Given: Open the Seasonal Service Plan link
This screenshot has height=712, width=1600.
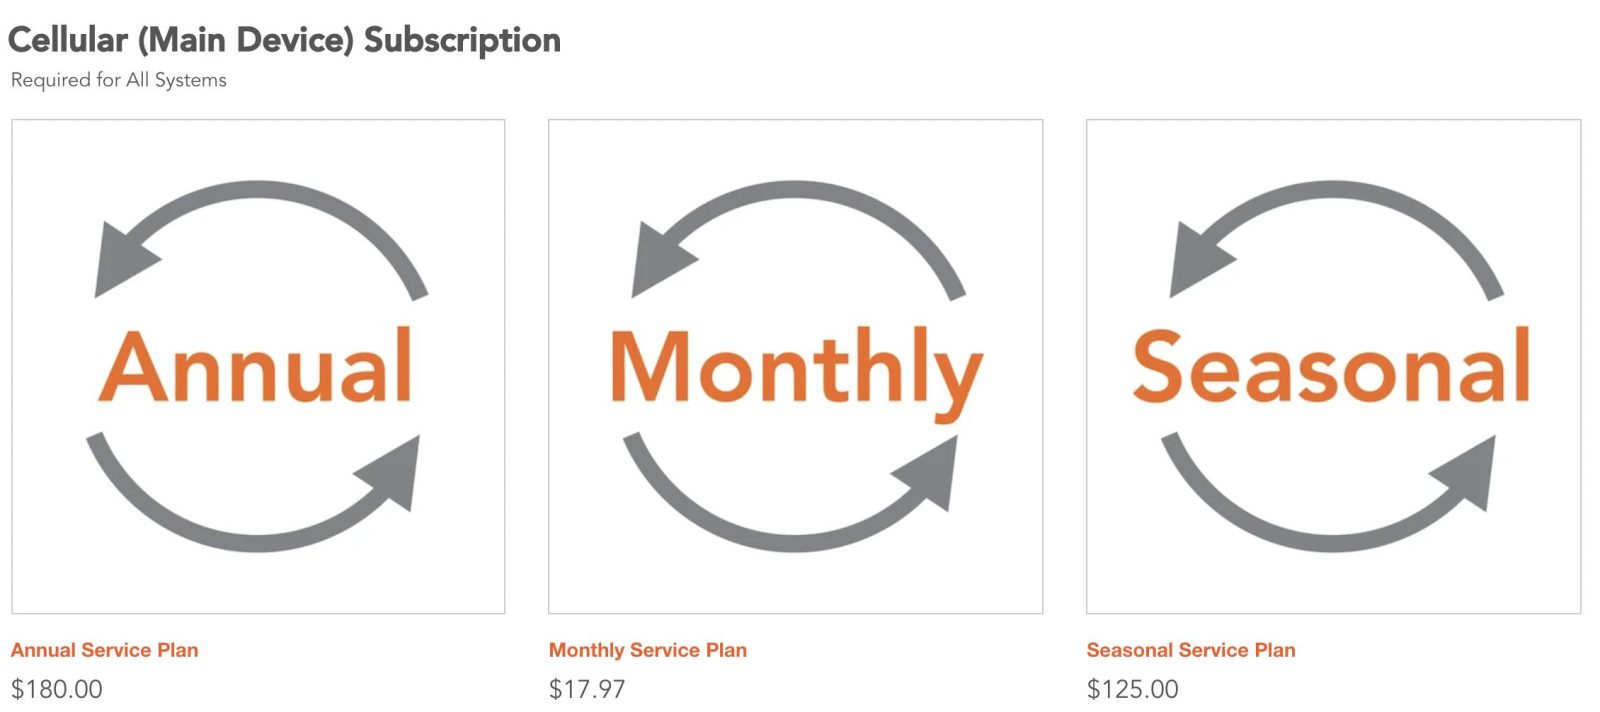Looking at the screenshot, I should click(x=1191, y=650).
